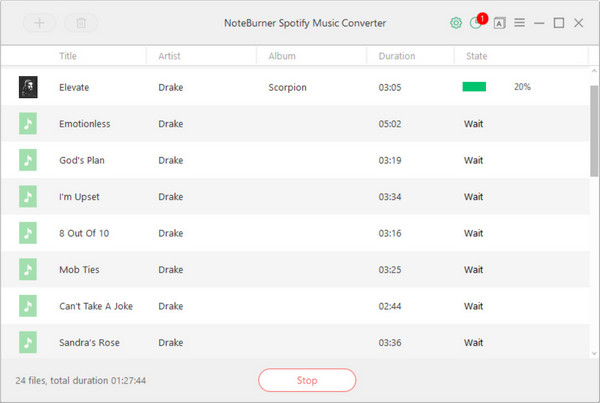Image resolution: width=600 pixels, height=403 pixels.
Task: Click the 03:25 duration of Mob Ties
Action: [x=390, y=269]
